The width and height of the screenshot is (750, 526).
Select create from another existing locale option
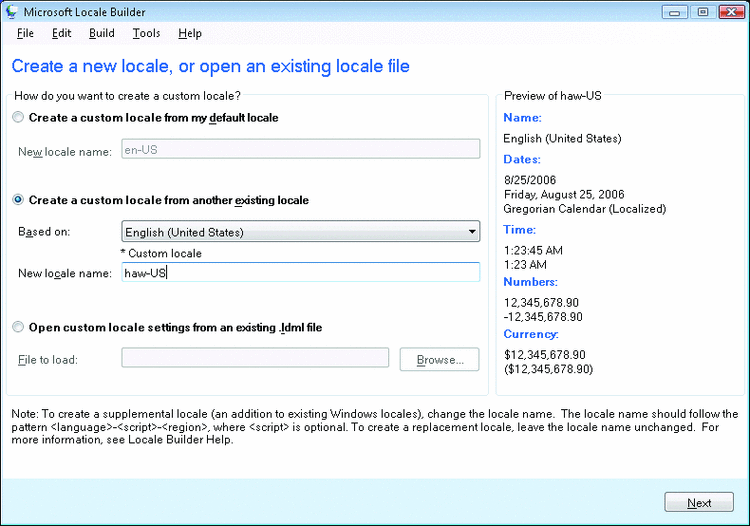[18, 199]
